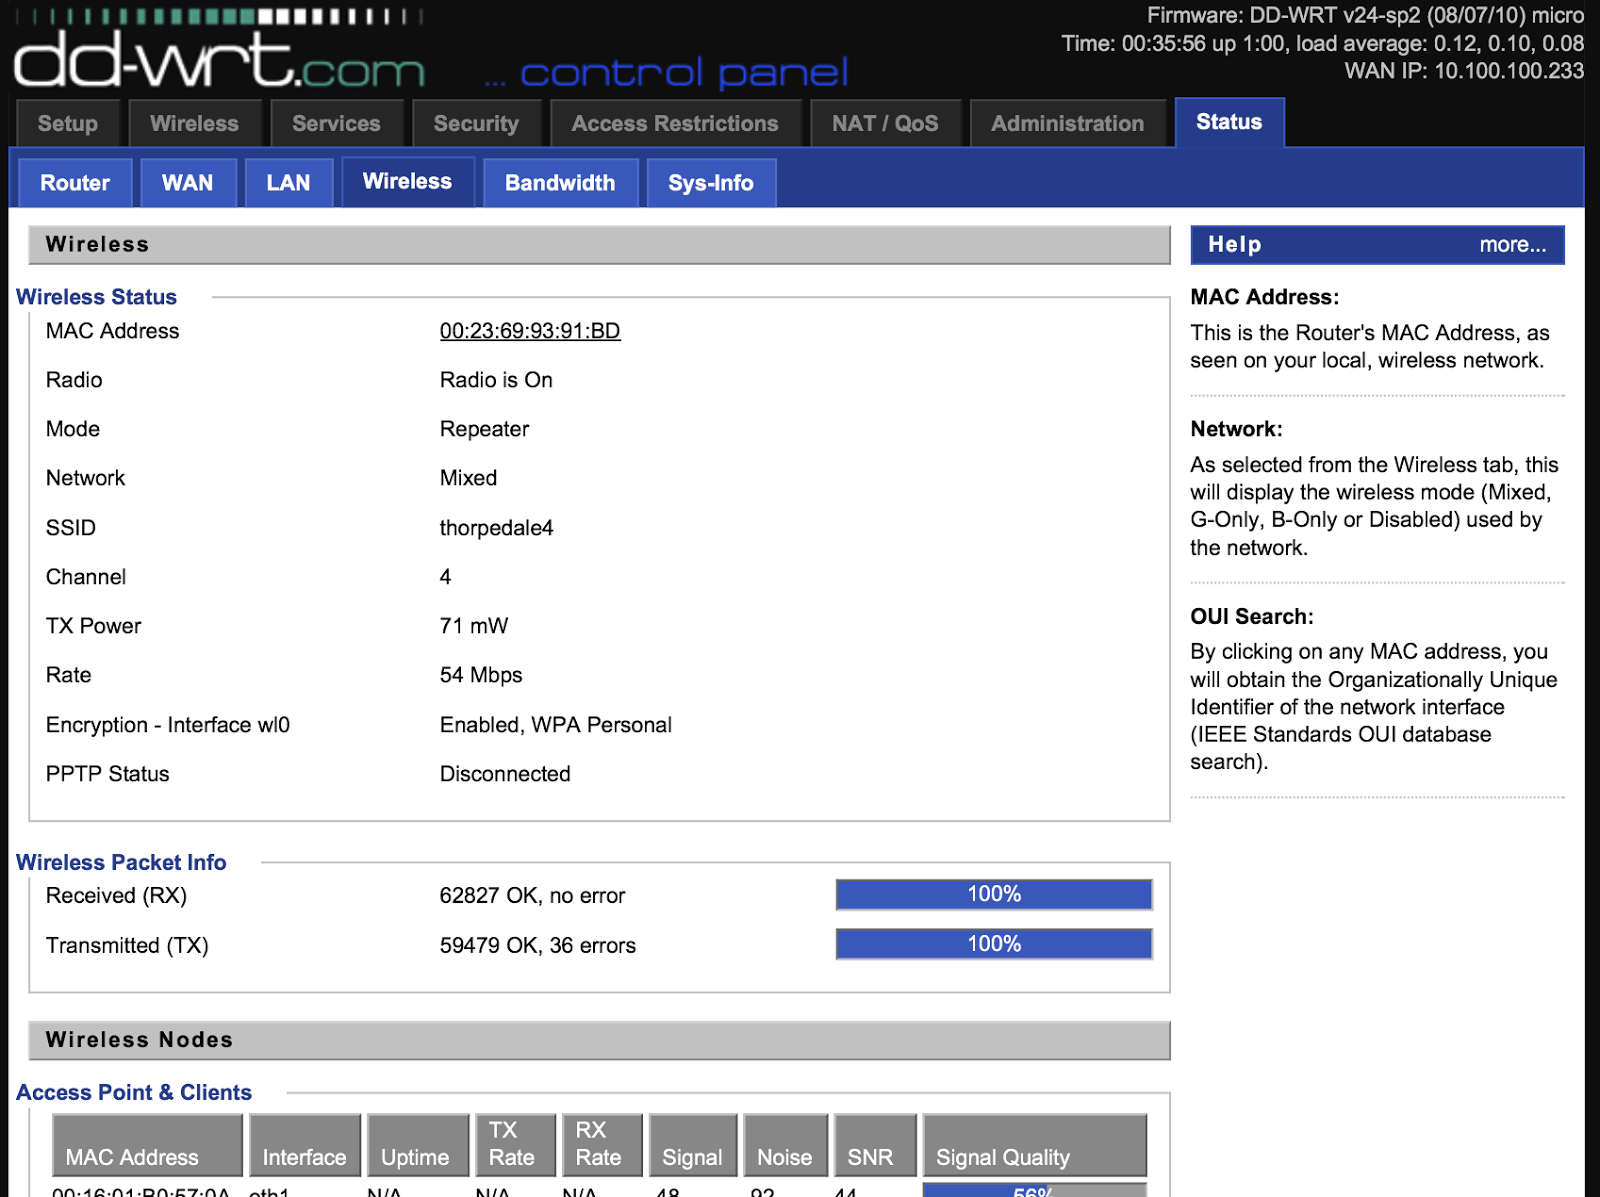Image resolution: width=1600 pixels, height=1197 pixels.
Task: Click the Interface column header
Action: pyautogui.click(x=304, y=1145)
